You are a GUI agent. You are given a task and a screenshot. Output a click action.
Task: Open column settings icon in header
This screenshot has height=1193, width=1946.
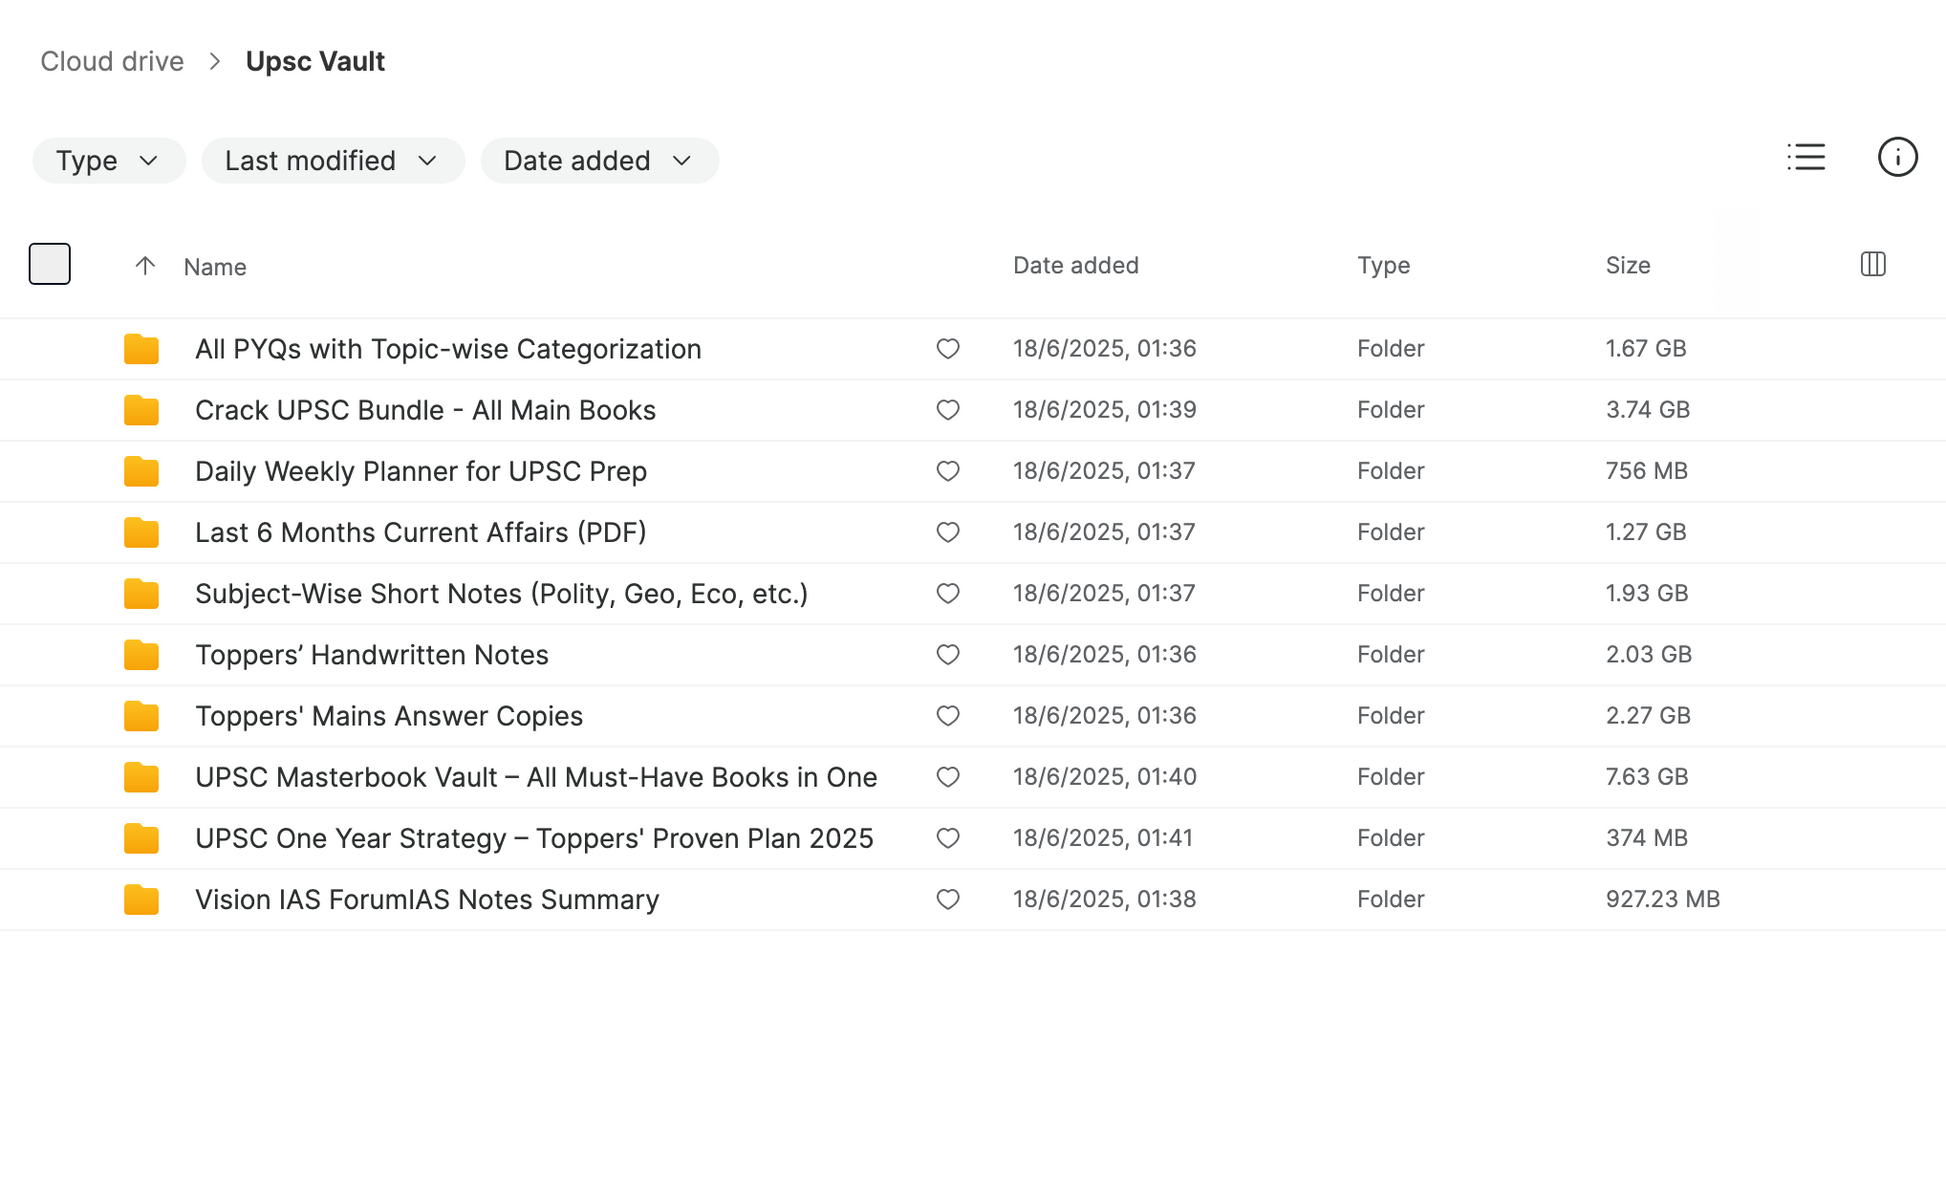[x=1873, y=264]
